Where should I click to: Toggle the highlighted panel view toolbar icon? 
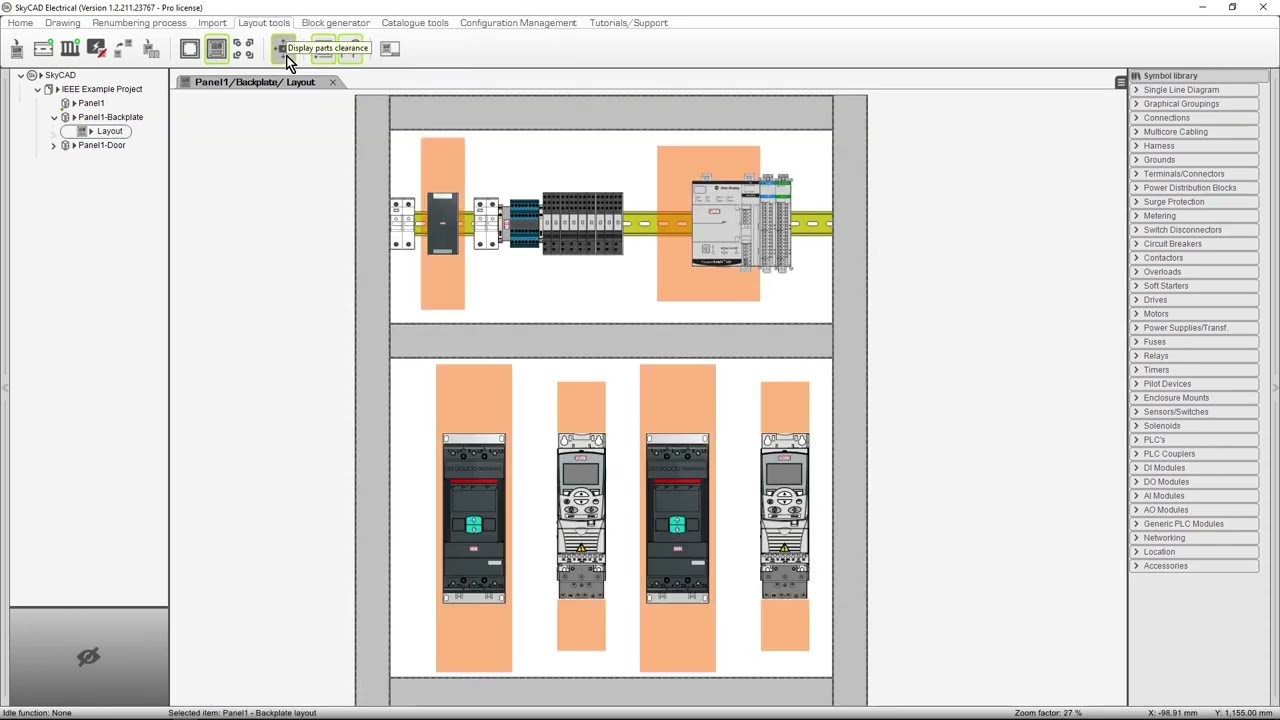click(216, 48)
